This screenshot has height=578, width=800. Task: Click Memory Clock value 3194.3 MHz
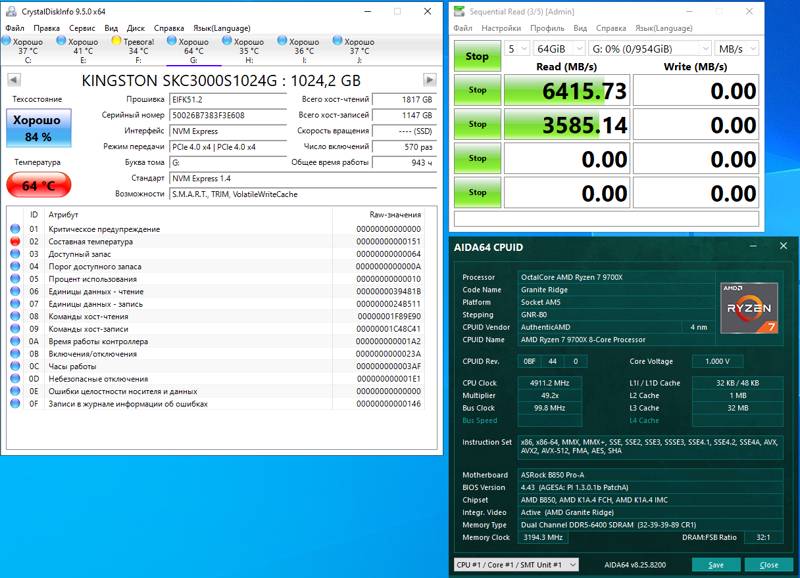[543, 537]
